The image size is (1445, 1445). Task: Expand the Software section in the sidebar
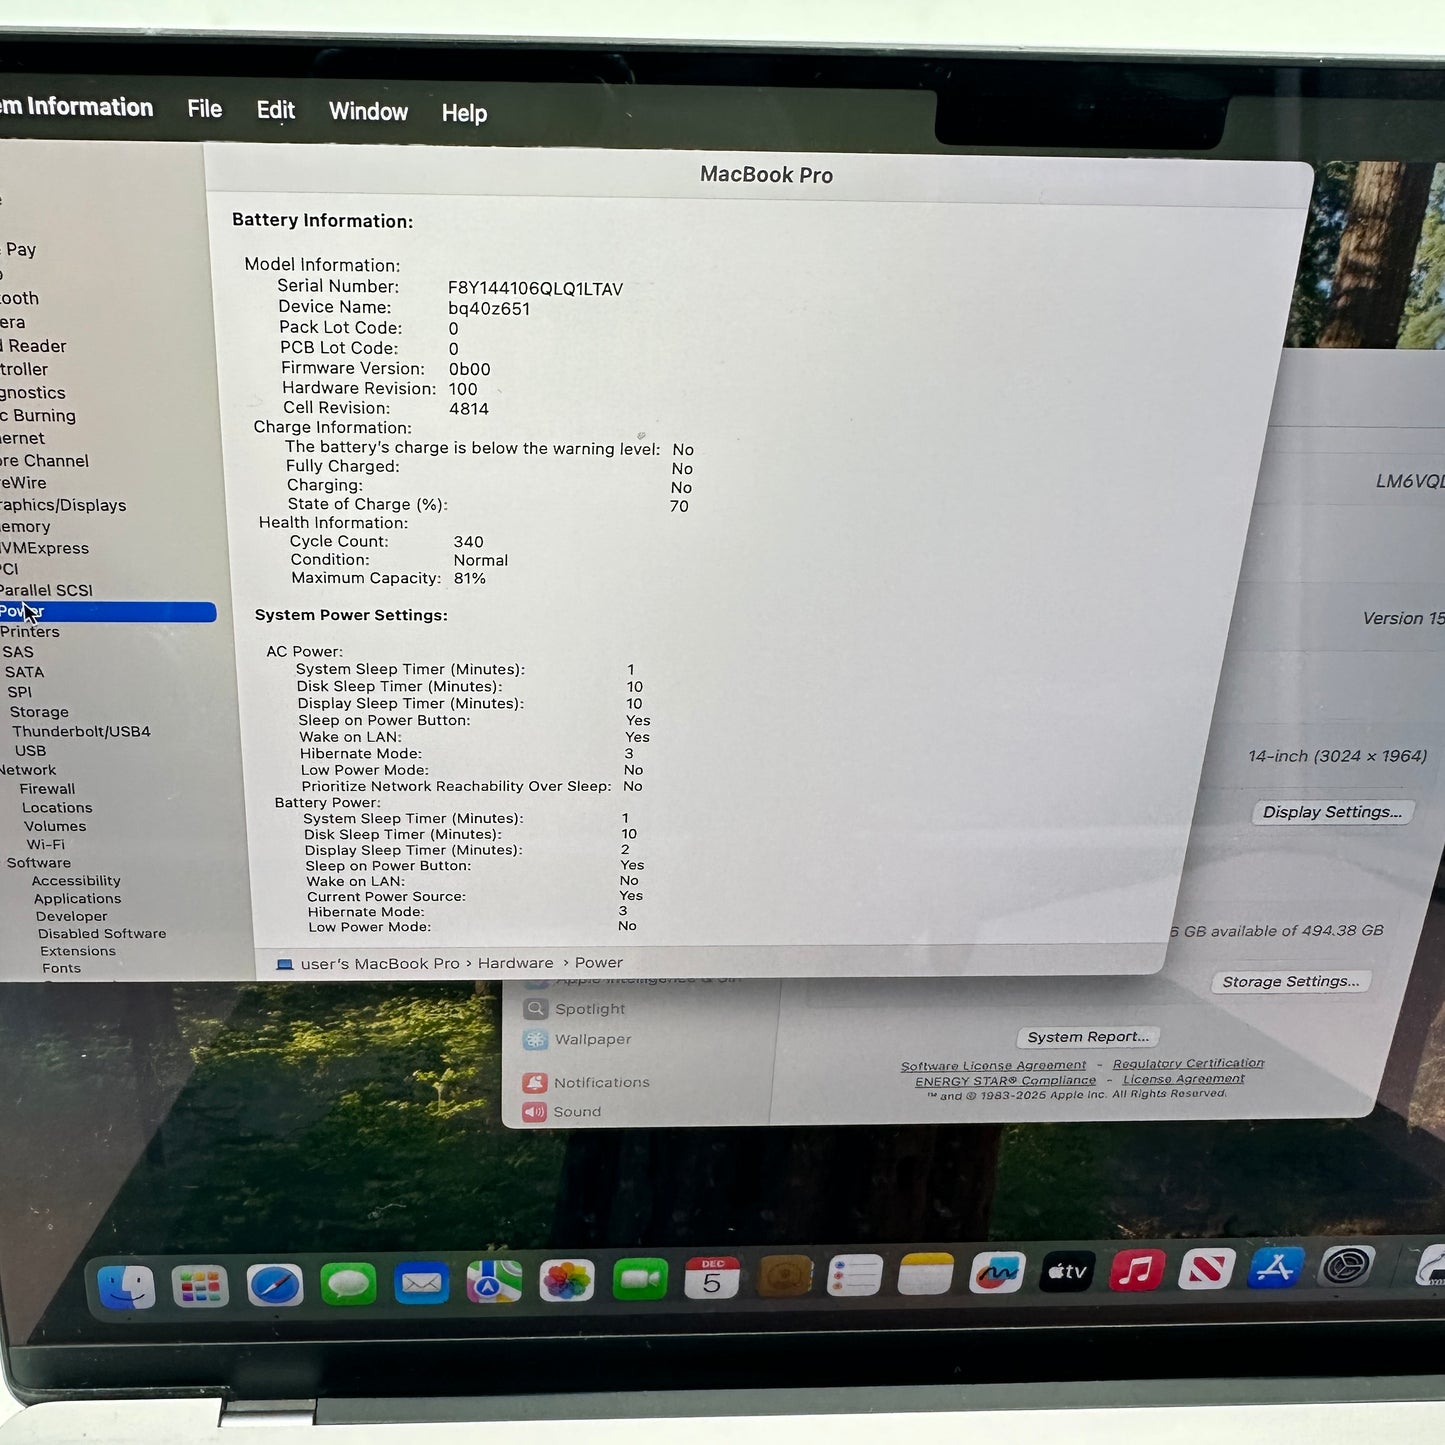click(40, 862)
